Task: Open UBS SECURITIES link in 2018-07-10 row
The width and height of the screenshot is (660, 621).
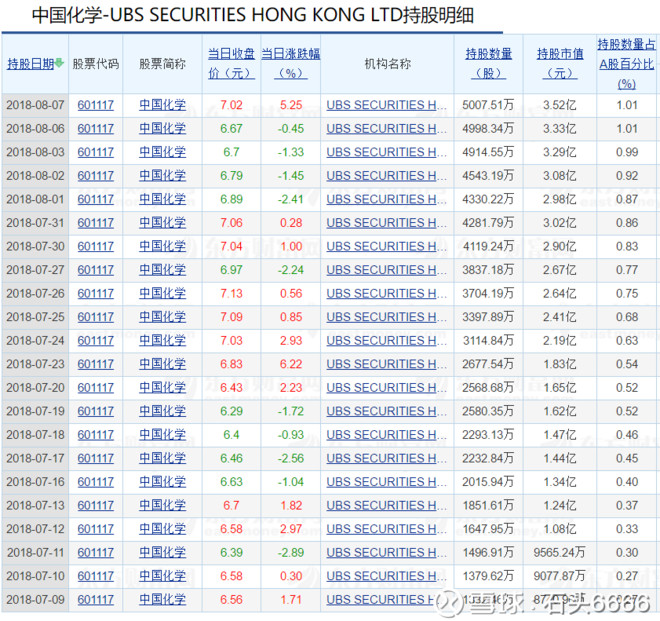Action: click(x=386, y=576)
